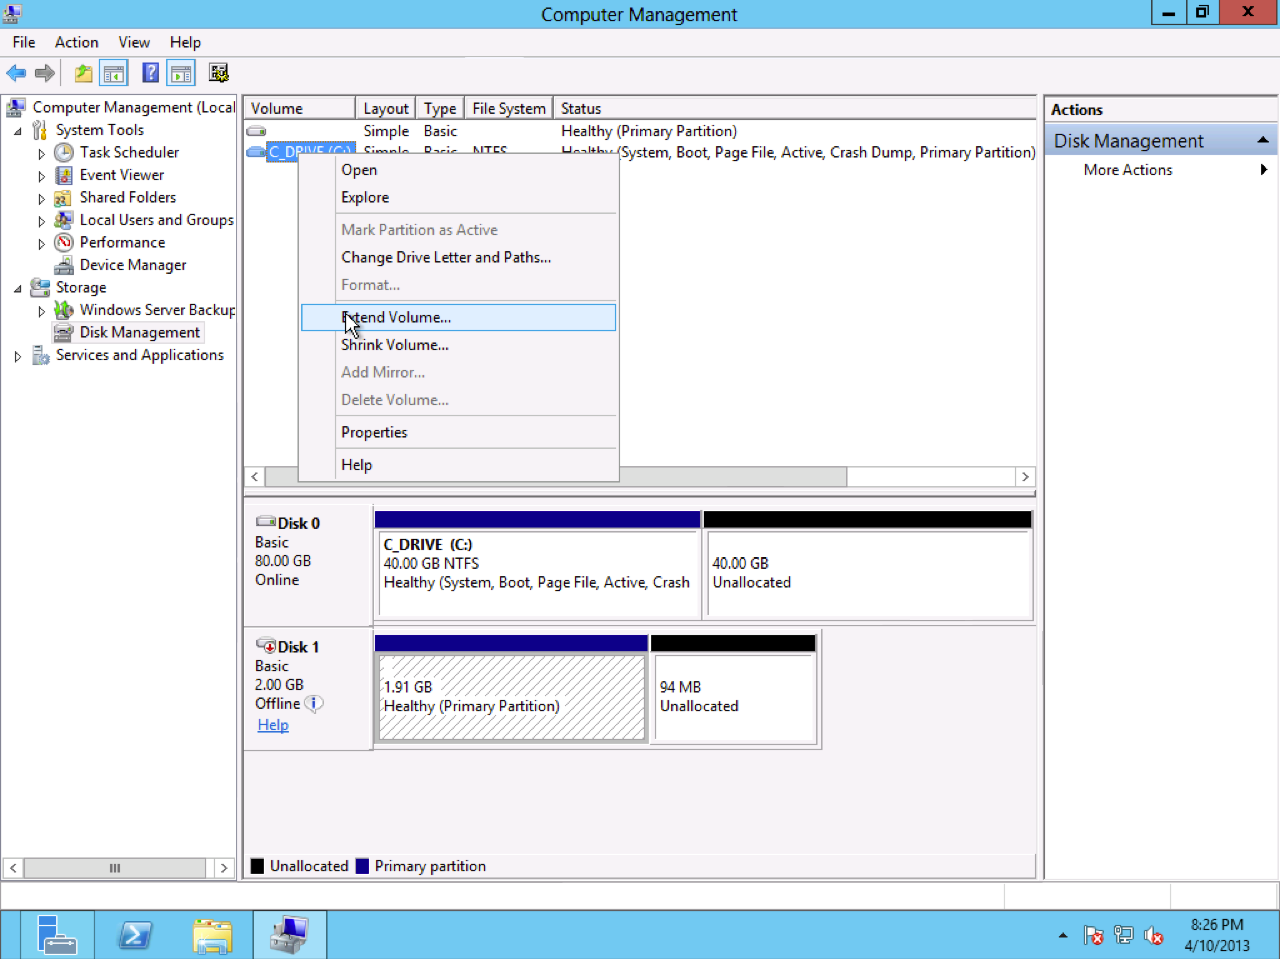Image resolution: width=1280 pixels, height=959 pixels.
Task: Click the Help link under Disk 1
Action: coord(273,725)
